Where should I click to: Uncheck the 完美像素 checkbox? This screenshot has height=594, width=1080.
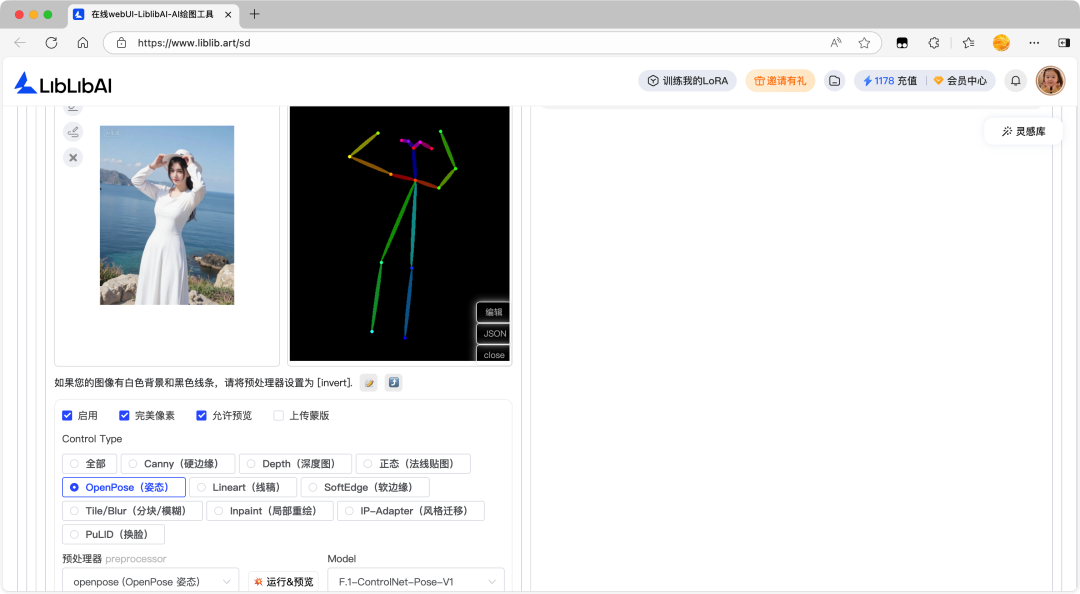coord(124,416)
